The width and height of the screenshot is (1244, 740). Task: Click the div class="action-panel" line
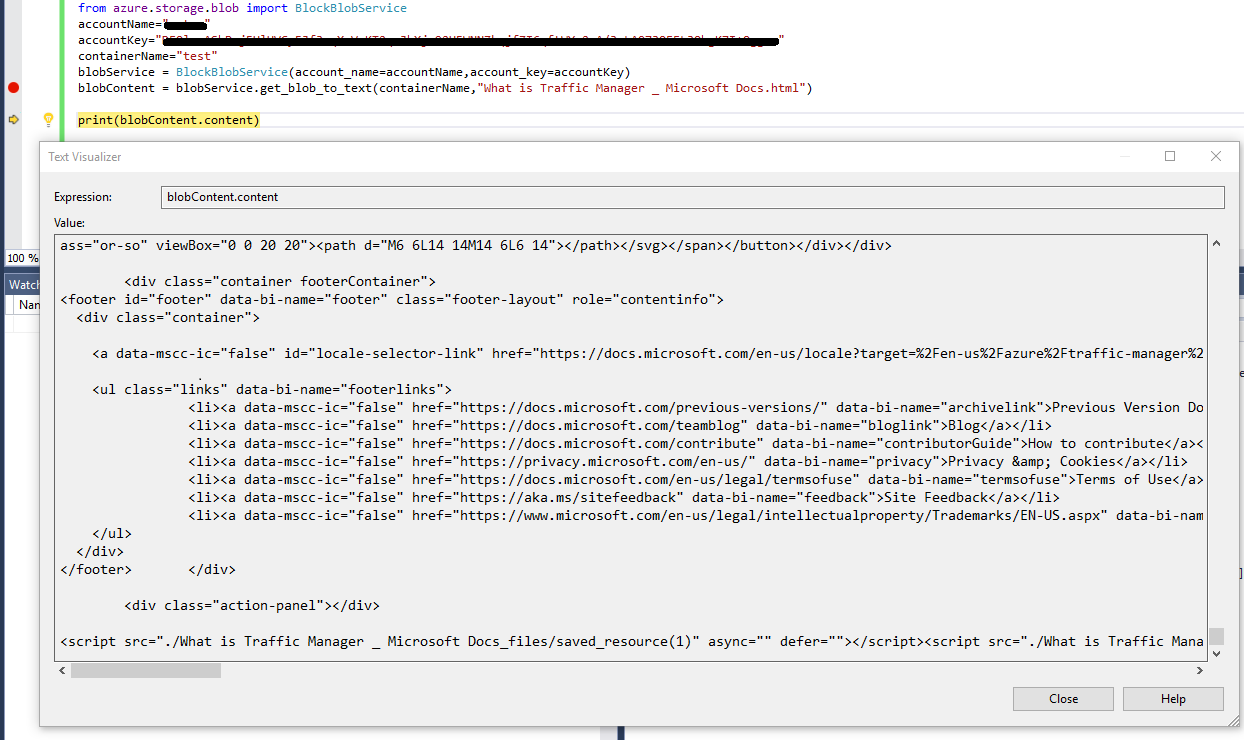252,605
